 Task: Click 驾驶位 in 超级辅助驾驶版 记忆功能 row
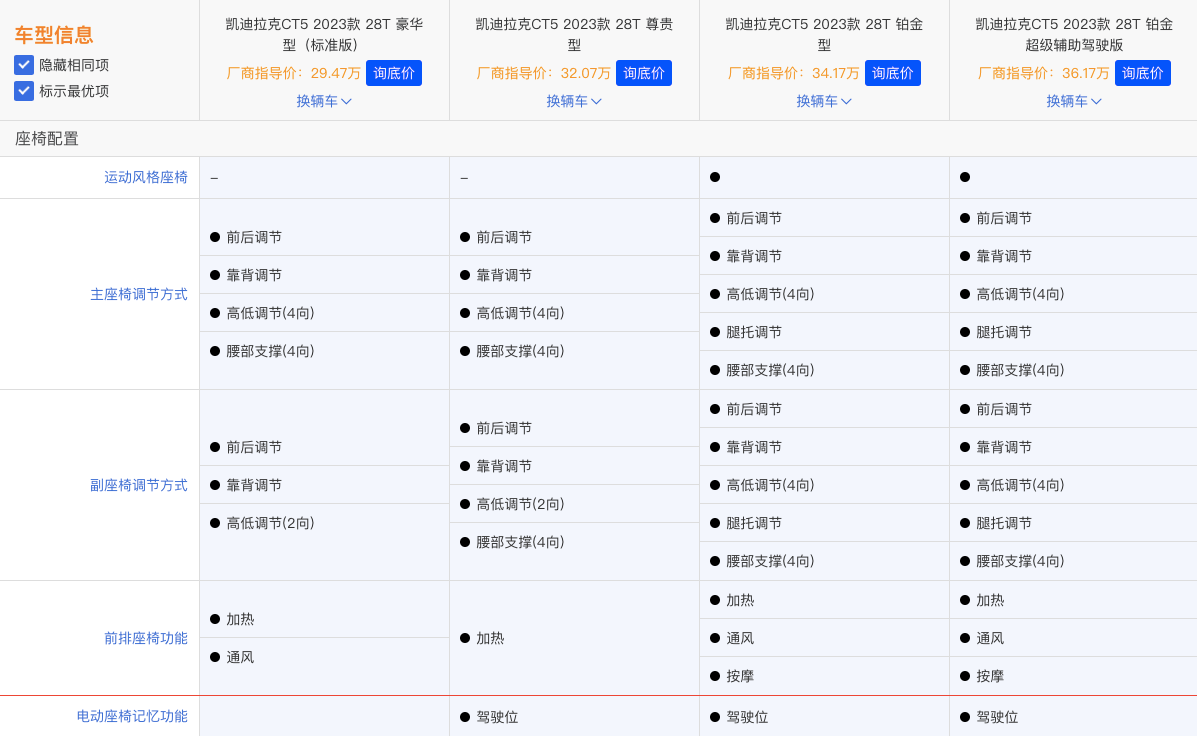tap(997, 717)
